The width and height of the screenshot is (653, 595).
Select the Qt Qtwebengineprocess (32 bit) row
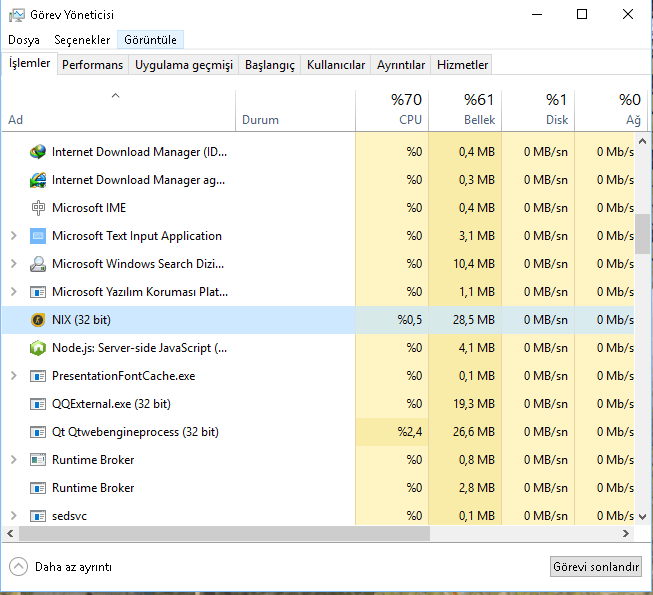point(318,432)
